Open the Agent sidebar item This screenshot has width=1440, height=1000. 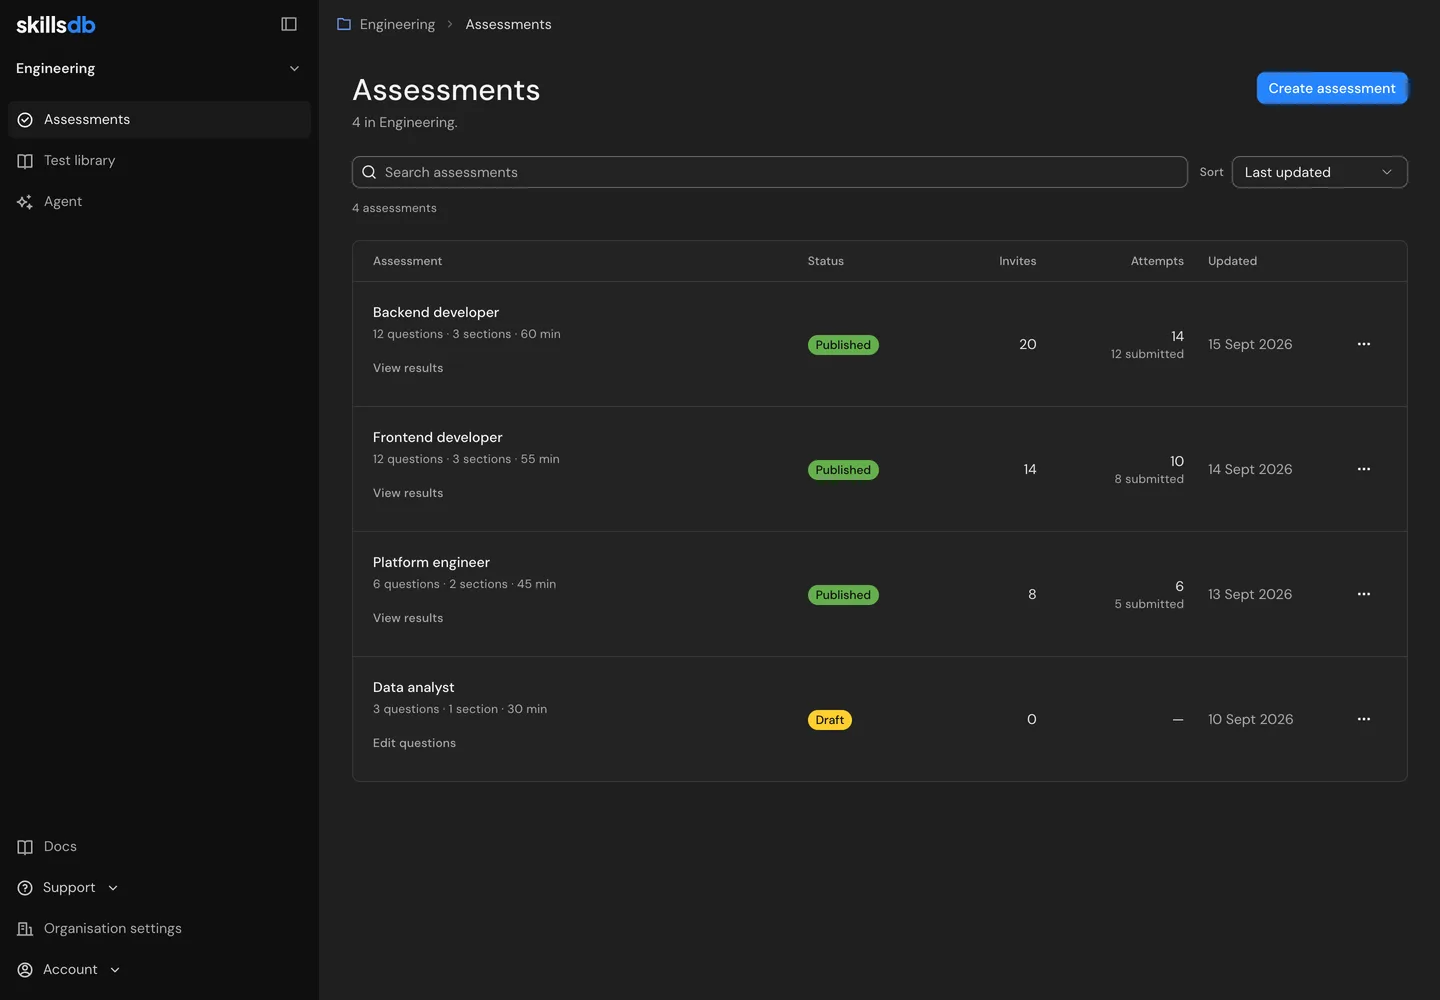159,202
